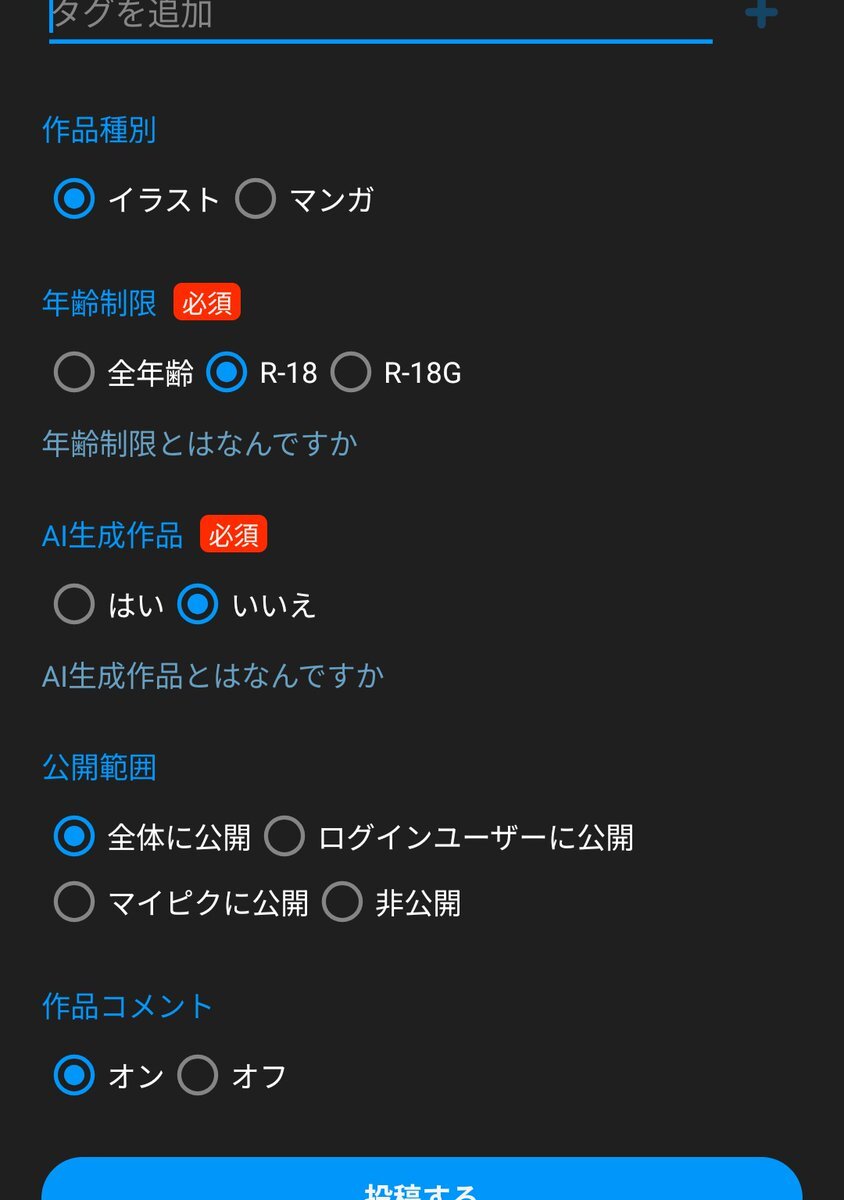Select the R-18 age restriction
This screenshot has height=1200, width=844.
pos(227,373)
